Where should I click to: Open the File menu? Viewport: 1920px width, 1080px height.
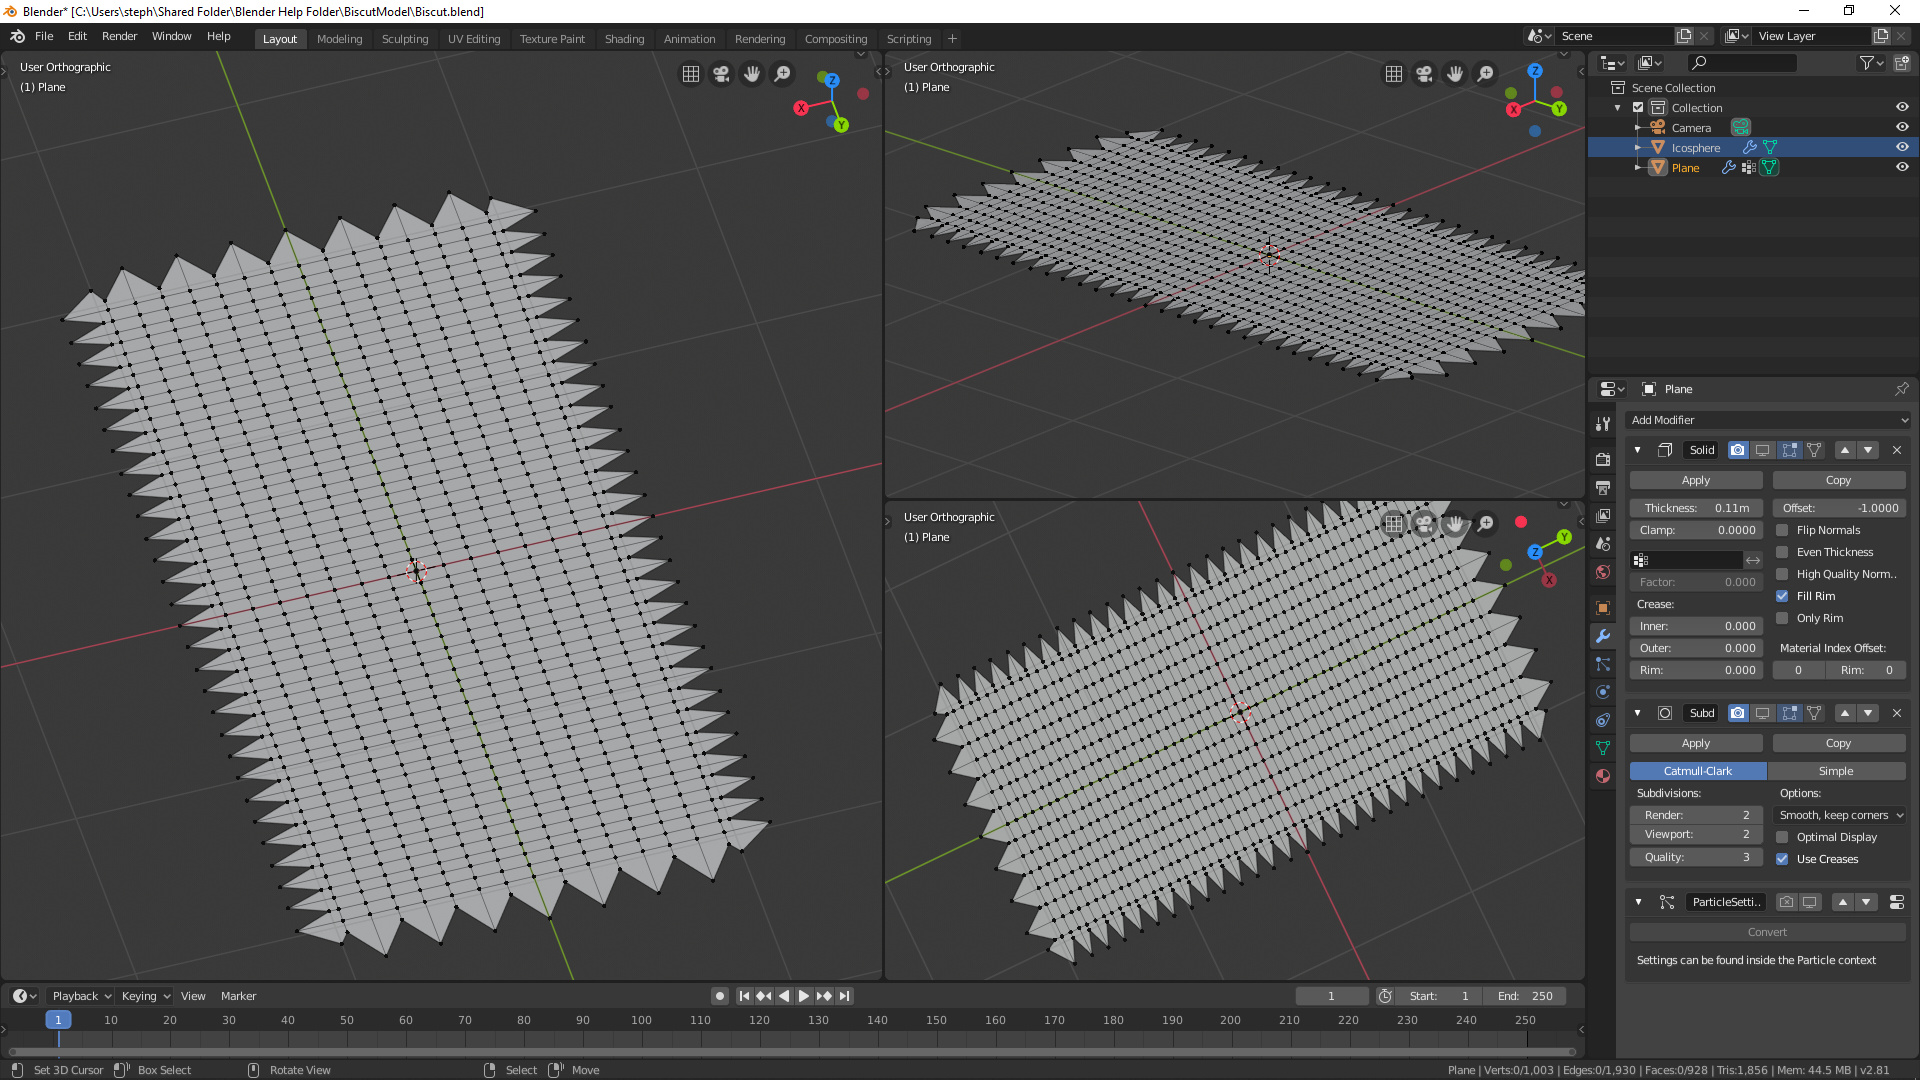point(44,36)
